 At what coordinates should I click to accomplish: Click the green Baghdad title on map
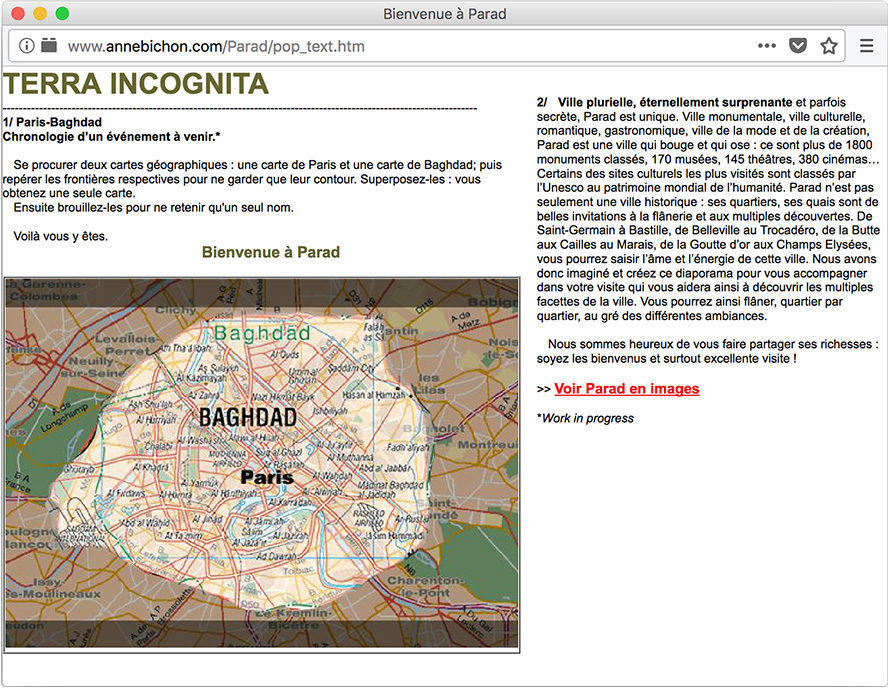pos(262,332)
